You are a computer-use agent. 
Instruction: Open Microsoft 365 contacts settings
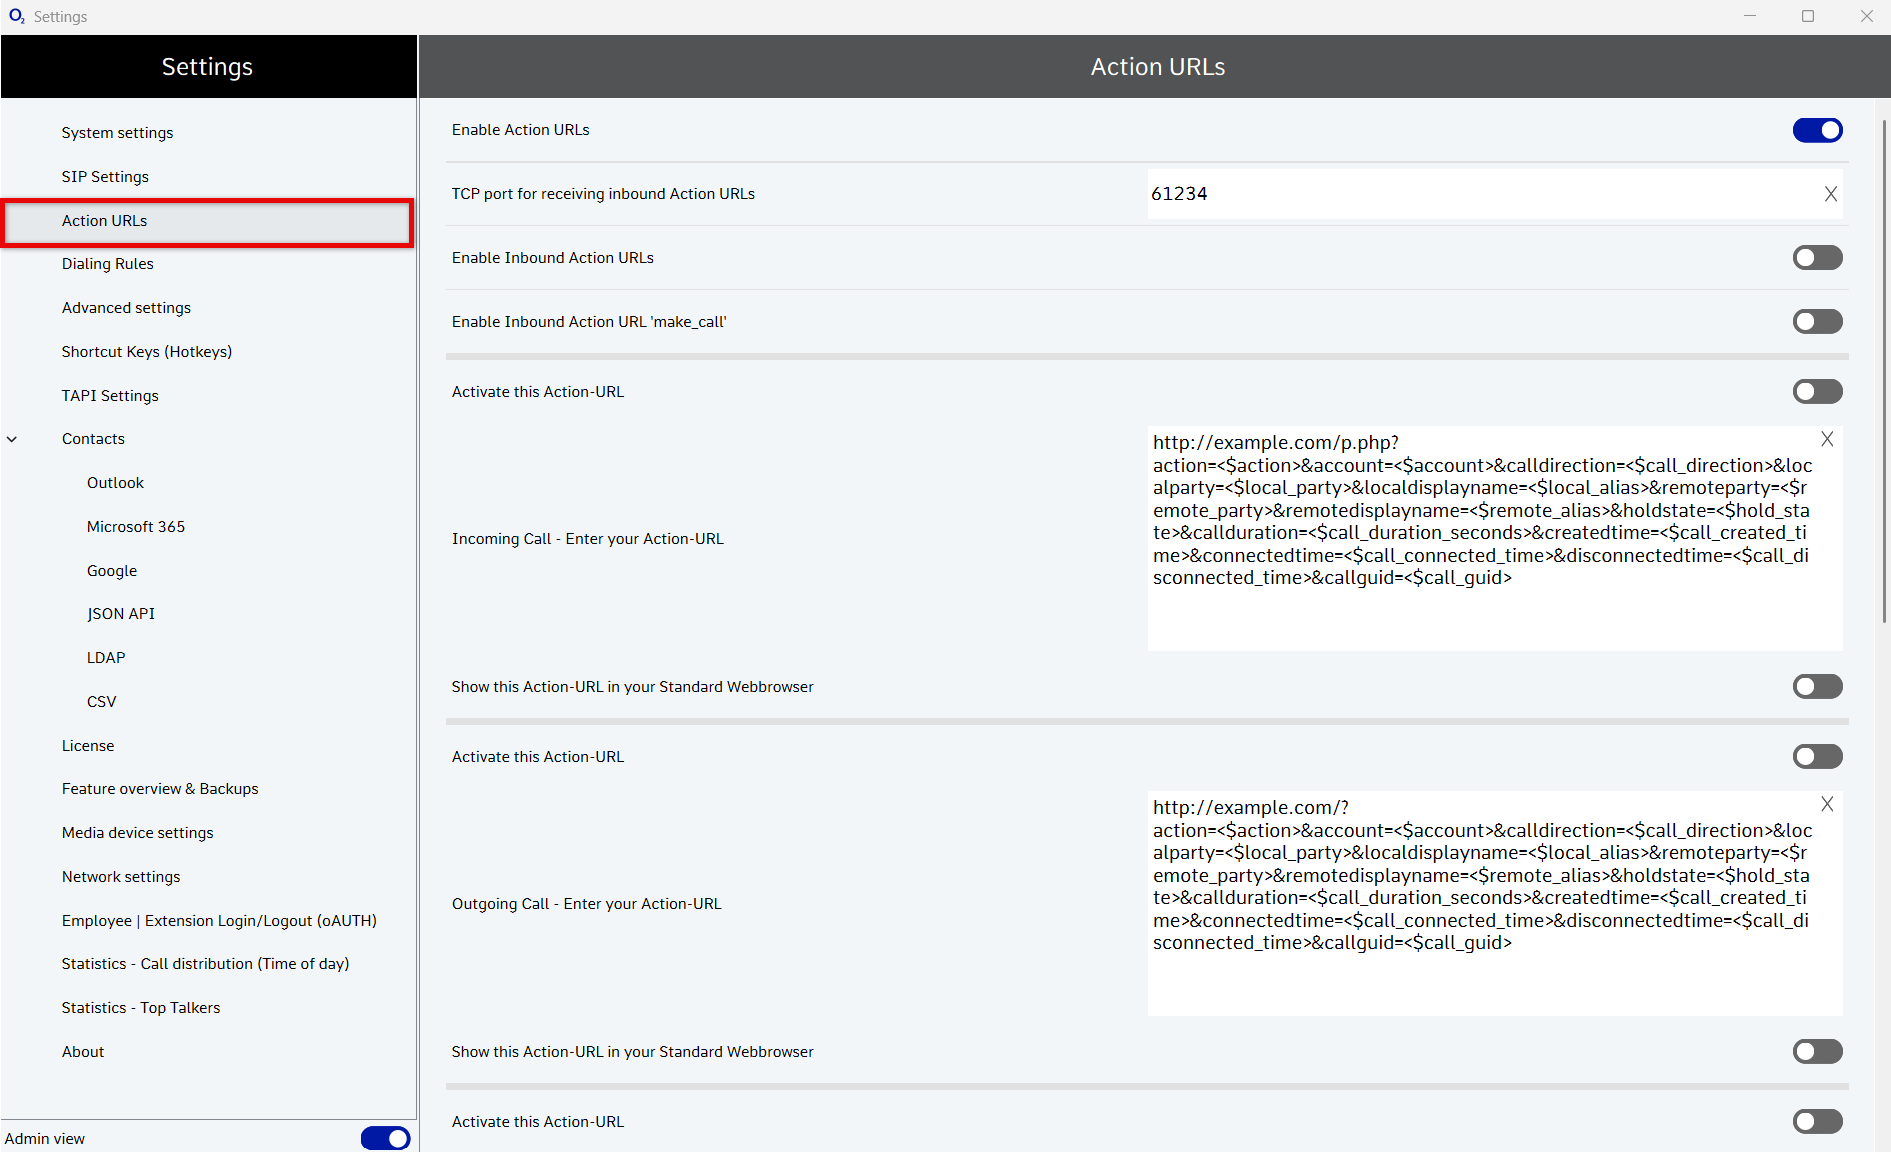tap(135, 527)
